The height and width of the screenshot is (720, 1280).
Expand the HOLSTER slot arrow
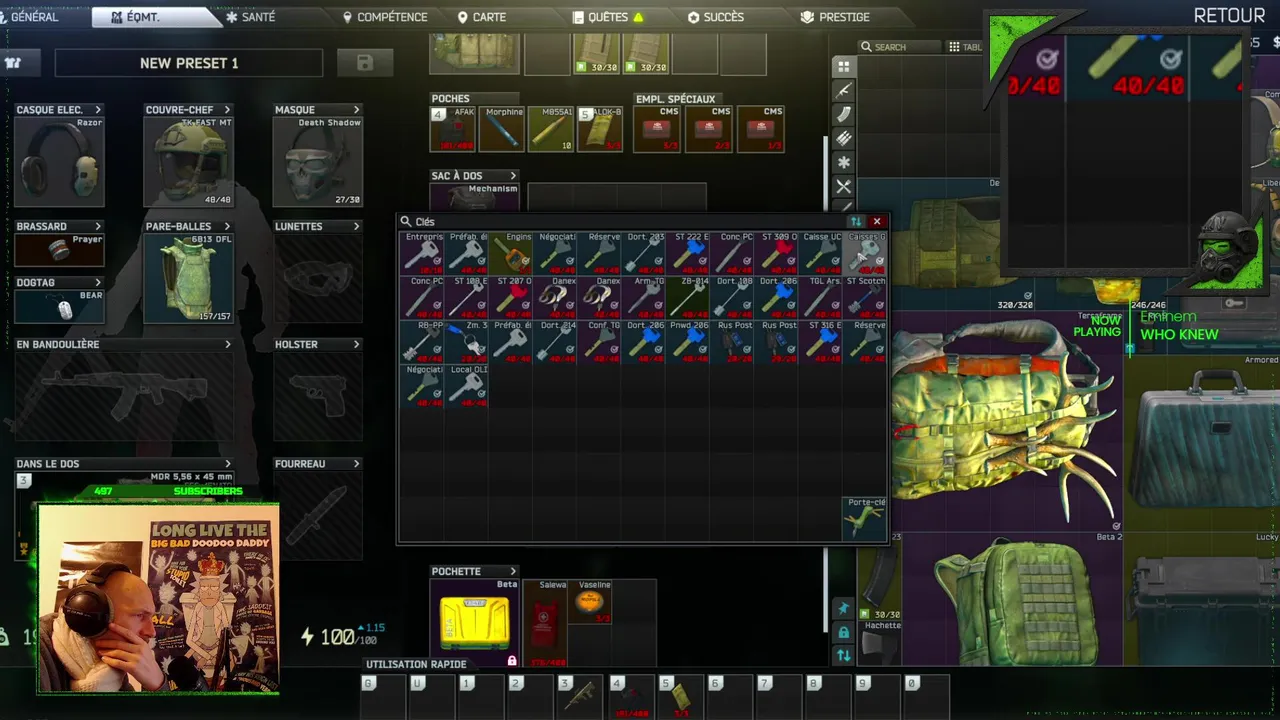click(356, 345)
